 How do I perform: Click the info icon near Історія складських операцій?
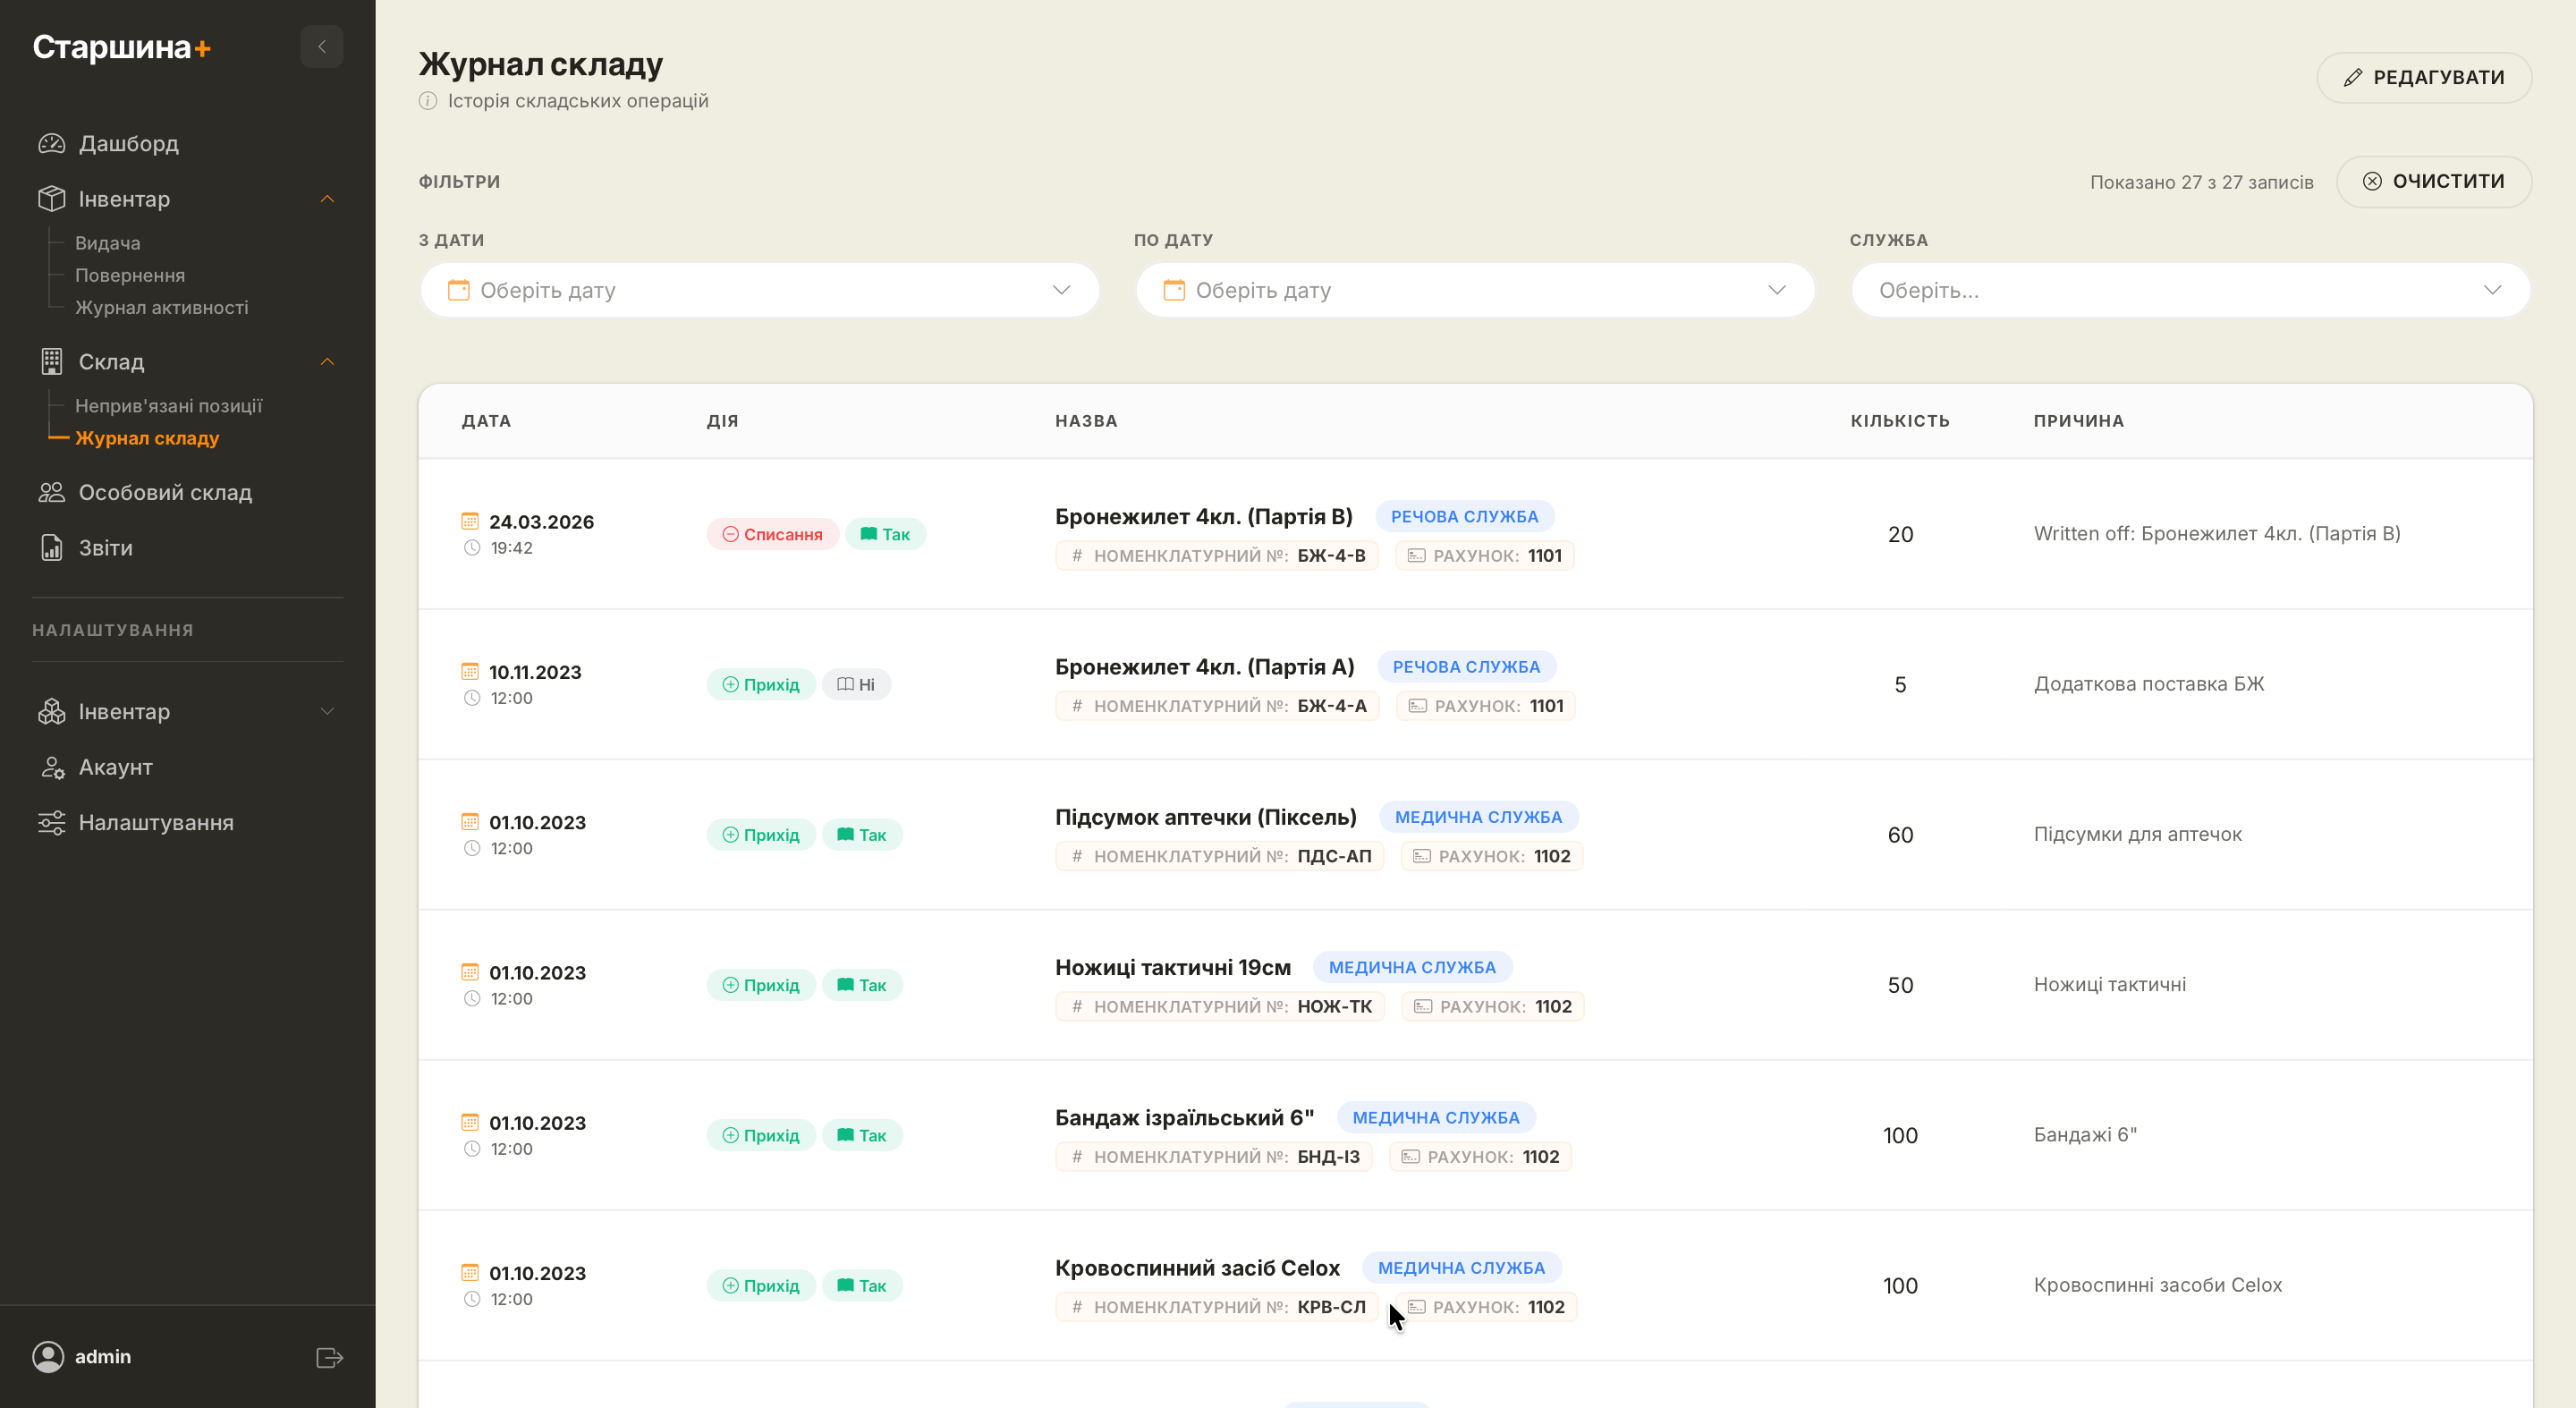[x=428, y=101]
